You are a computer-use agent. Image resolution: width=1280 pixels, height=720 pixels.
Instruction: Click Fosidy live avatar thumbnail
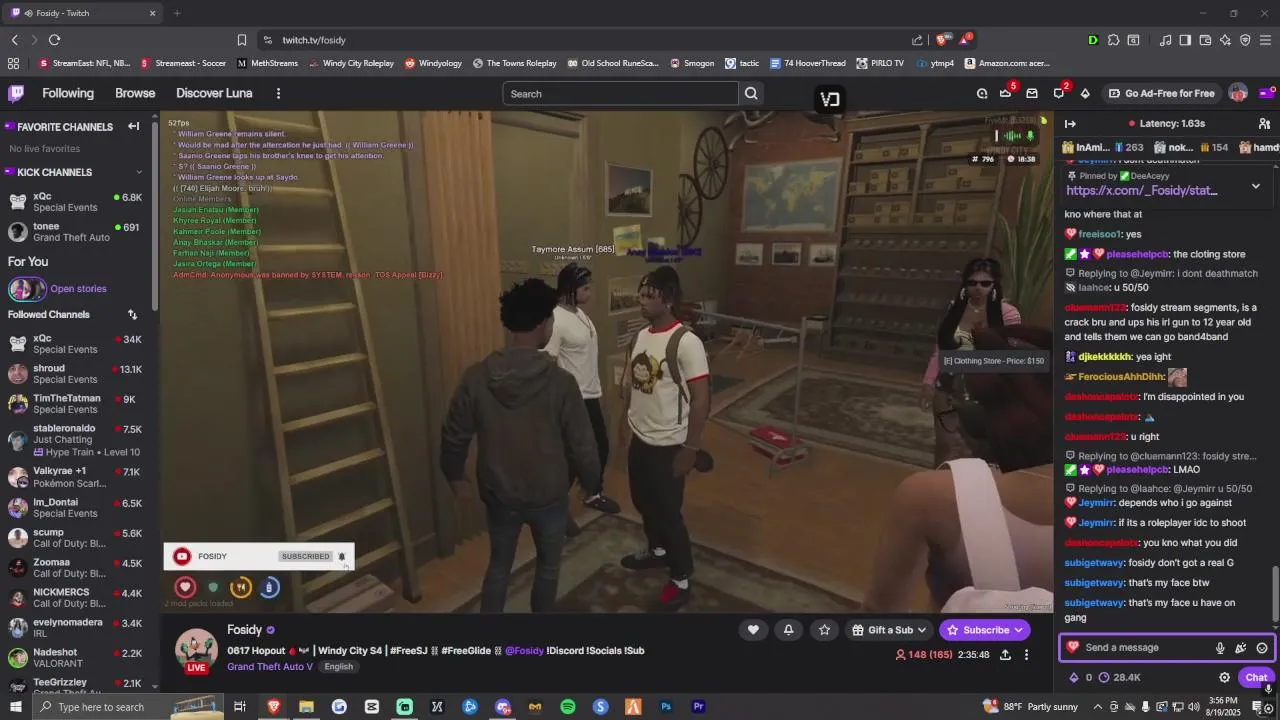coord(197,650)
